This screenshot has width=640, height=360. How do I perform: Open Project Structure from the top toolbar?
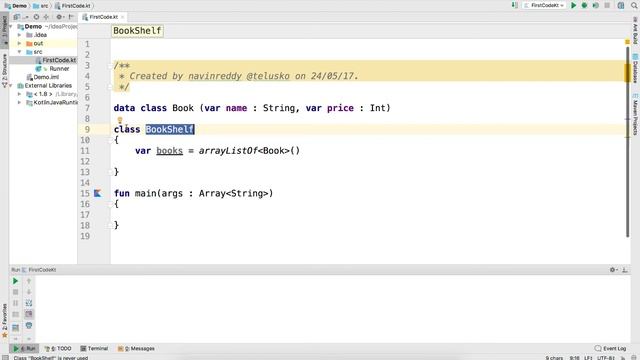(x=621, y=5)
